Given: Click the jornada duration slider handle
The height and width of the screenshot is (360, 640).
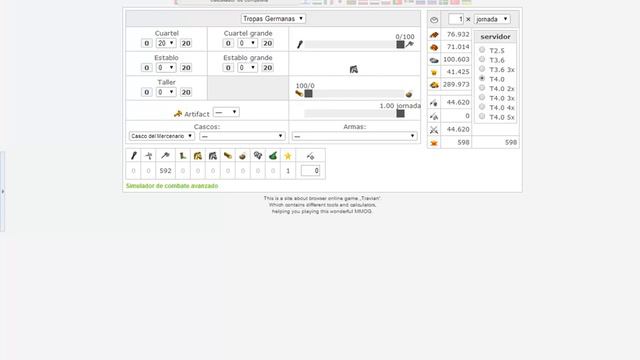Looking at the screenshot, I should pyautogui.click(x=400, y=113).
